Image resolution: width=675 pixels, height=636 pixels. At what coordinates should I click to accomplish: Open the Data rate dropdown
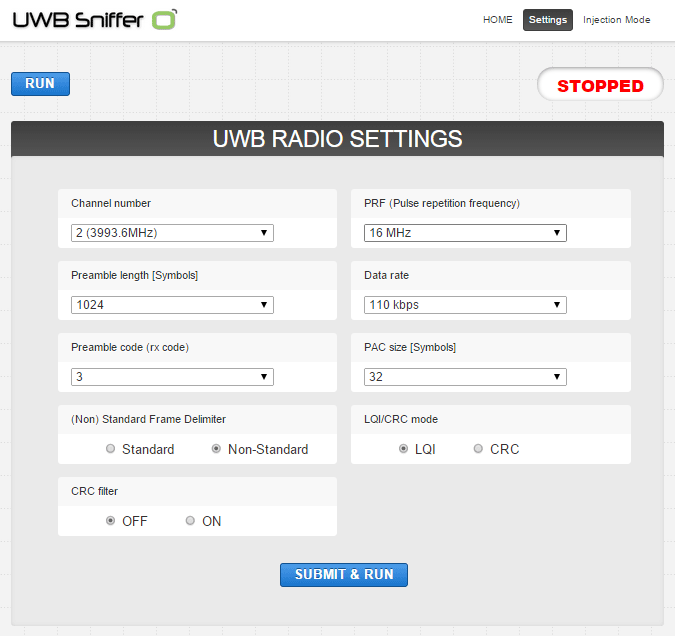pyautogui.click(x=465, y=305)
